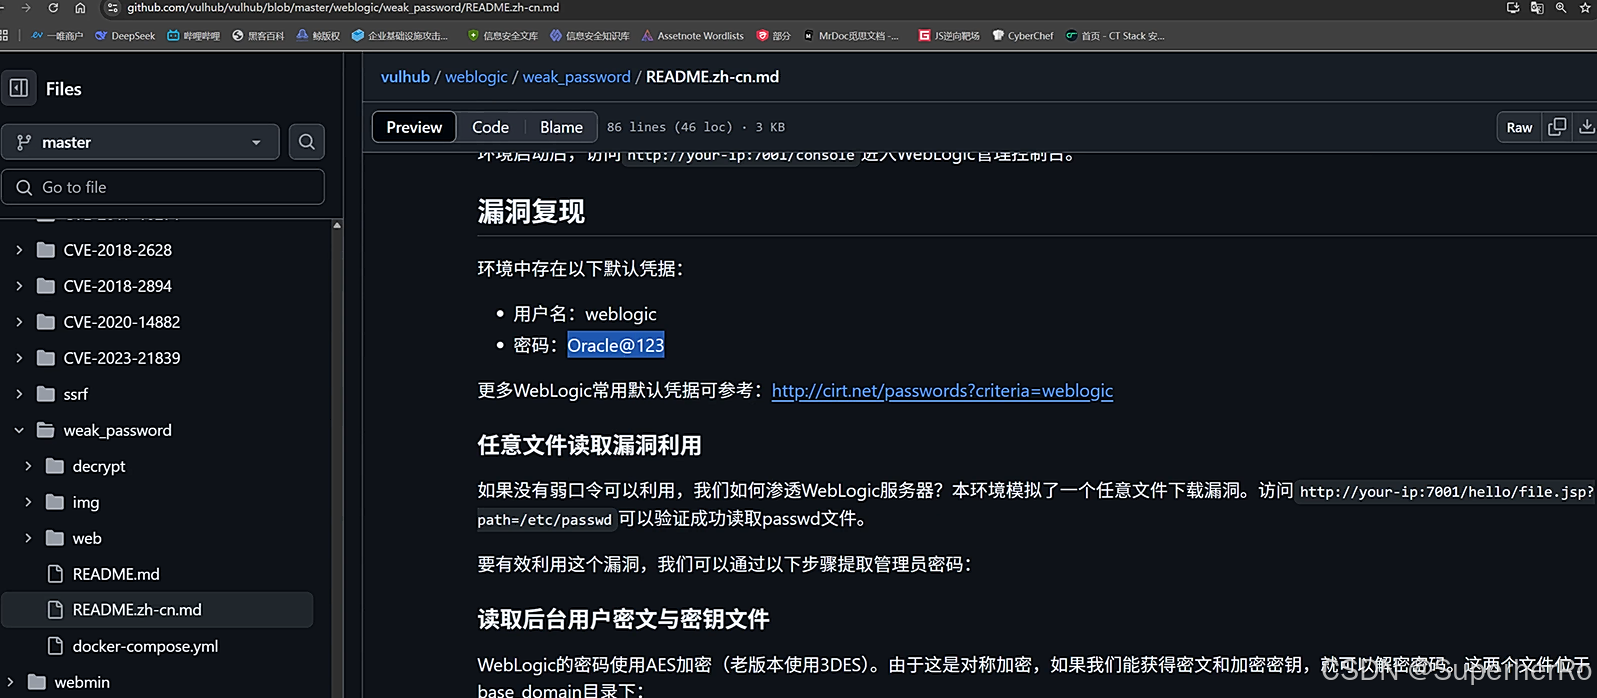This screenshot has width=1597, height=698.
Task: Open the CVE-2018-2628 folder label
Action: click(x=118, y=250)
